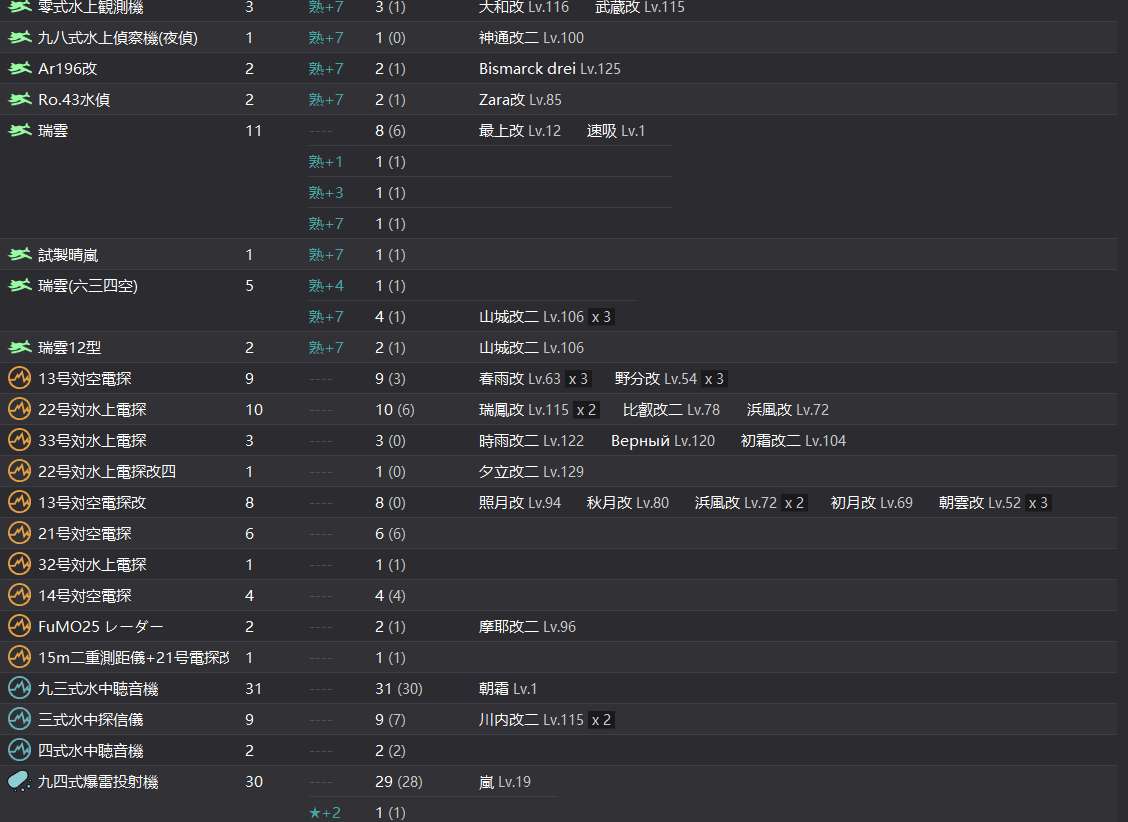
Task: Click the radar icon beside 15m二重測距儀+21号電探
Action: pyautogui.click(x=19, y=657)
